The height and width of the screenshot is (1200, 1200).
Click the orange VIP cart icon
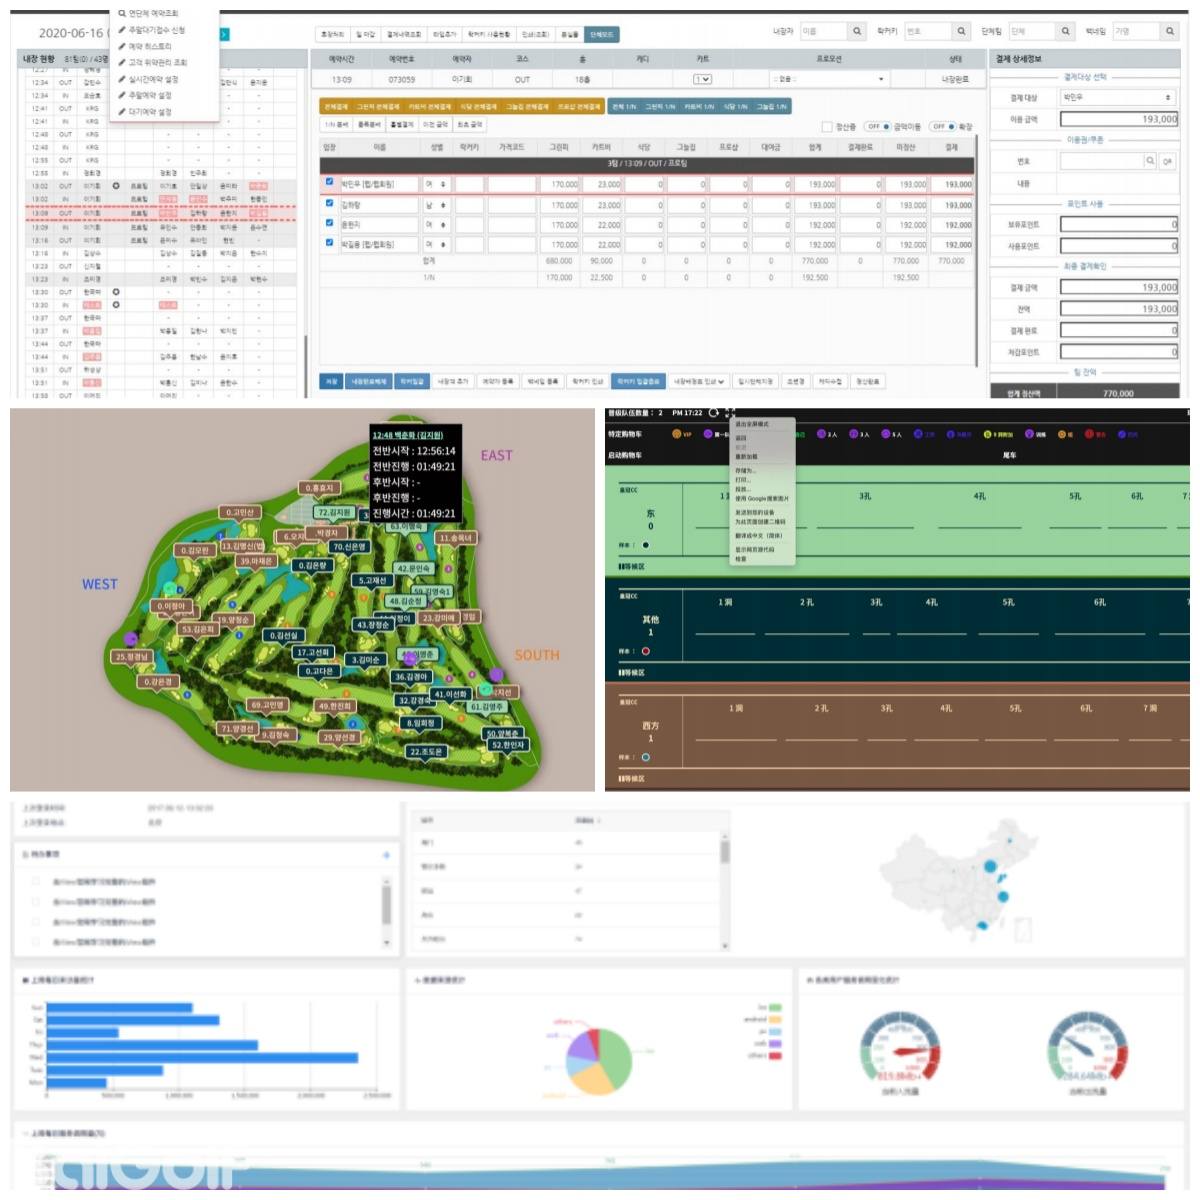pos(677,435)
